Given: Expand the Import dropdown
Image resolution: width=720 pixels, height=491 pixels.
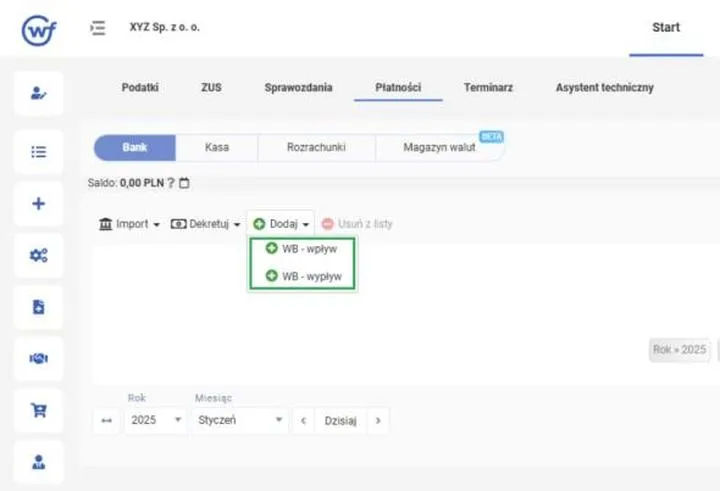Looking at the screenshot, I should tap(130, 224).
